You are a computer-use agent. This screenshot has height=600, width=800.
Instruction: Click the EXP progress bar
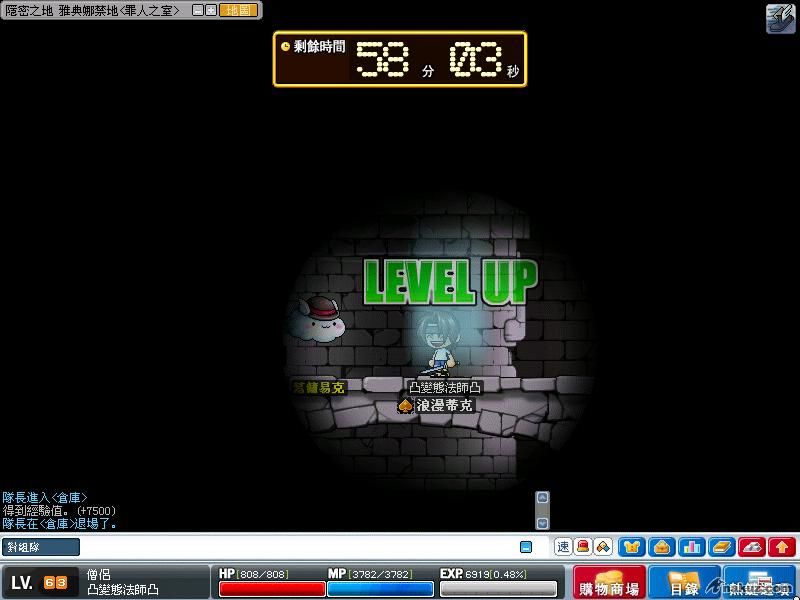498,589
